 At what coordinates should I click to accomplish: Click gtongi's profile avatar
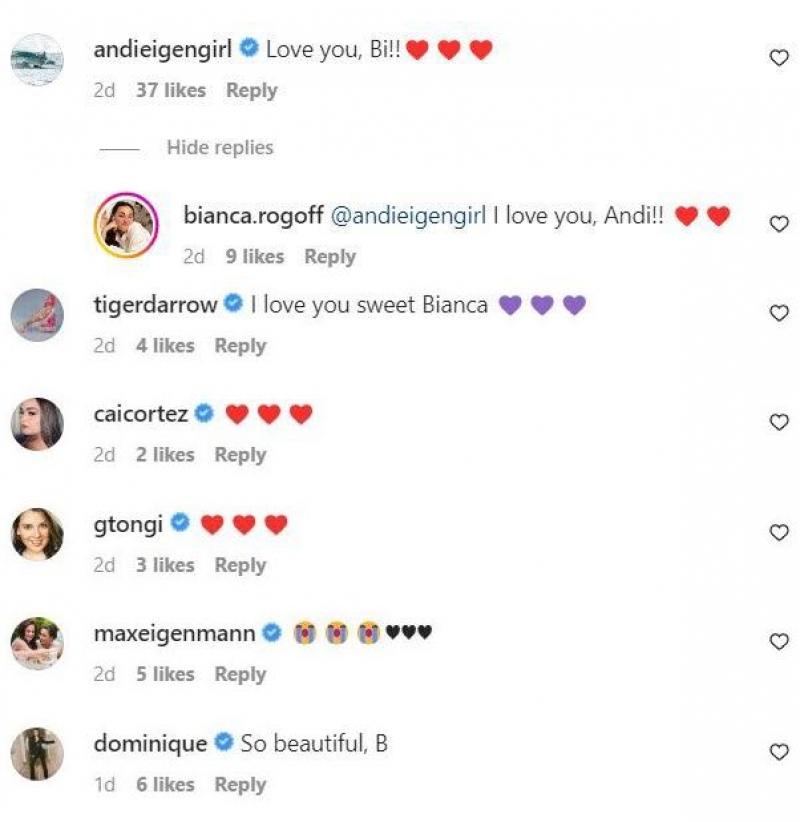pos(37,534)
